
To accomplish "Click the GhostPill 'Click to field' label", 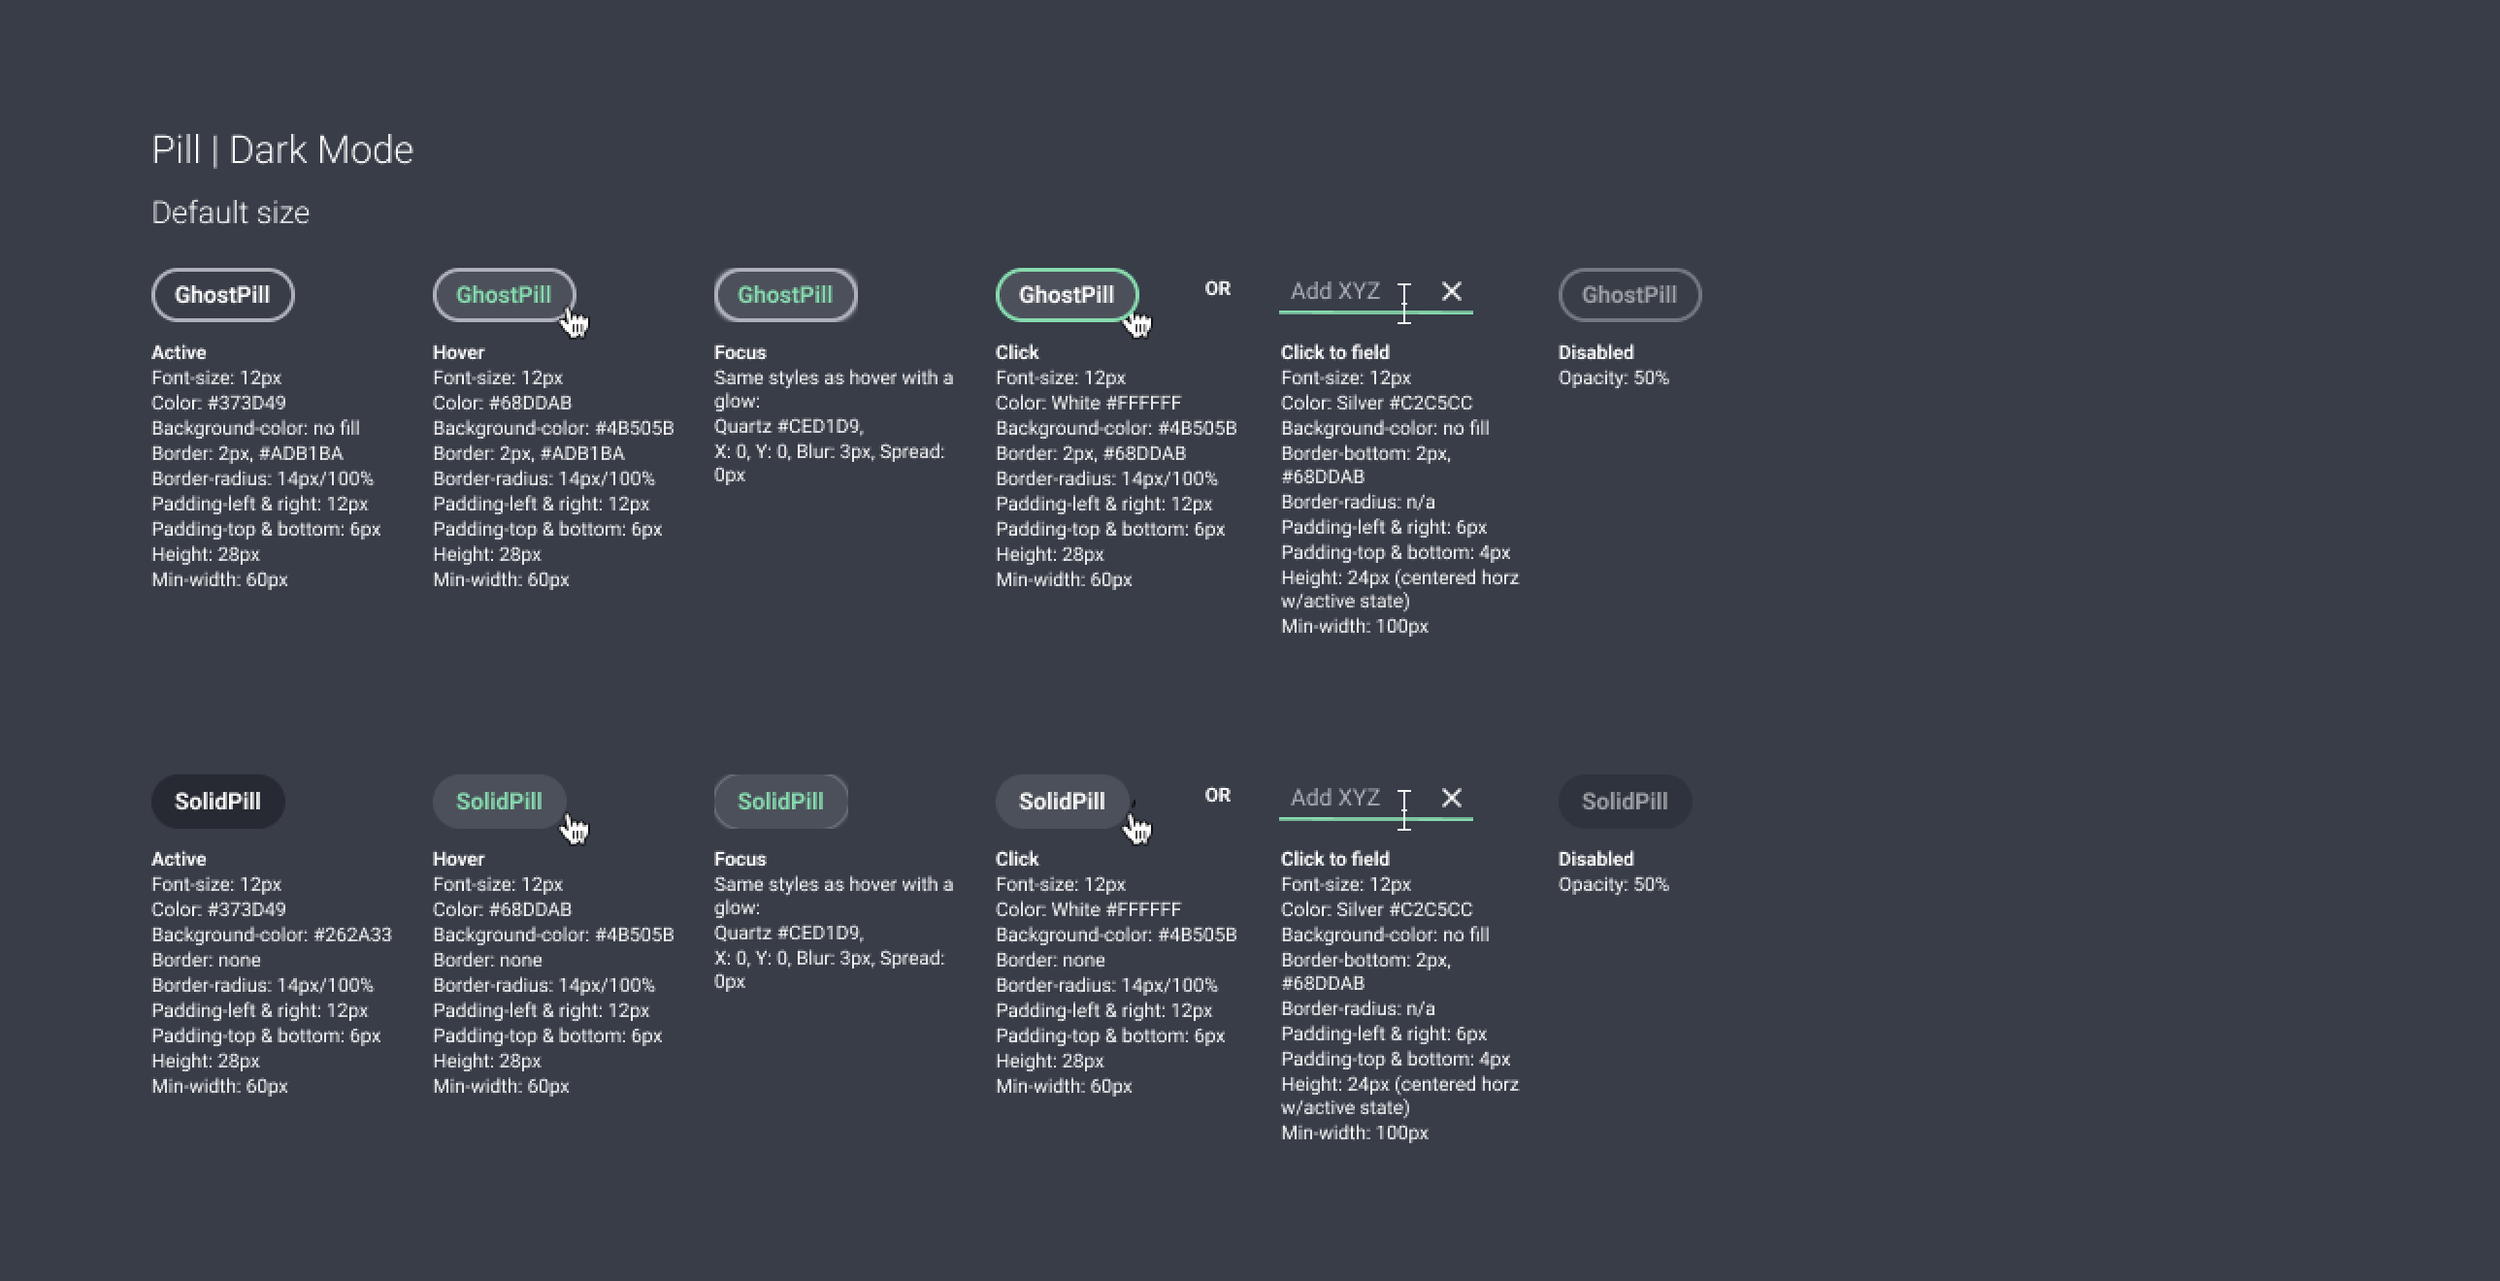I will point(1334,352).
